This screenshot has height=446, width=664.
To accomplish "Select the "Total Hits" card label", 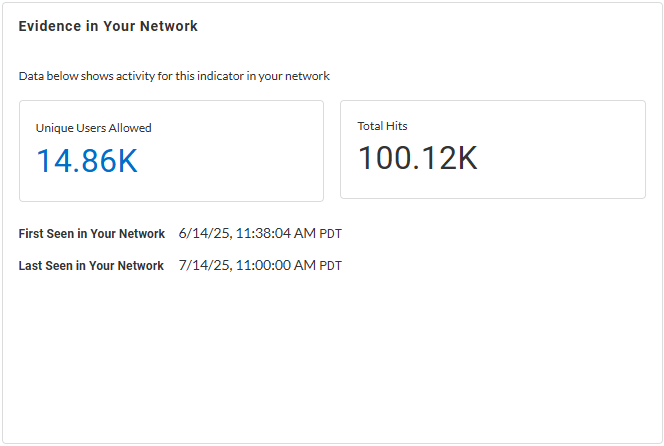I will coord(383,126).
